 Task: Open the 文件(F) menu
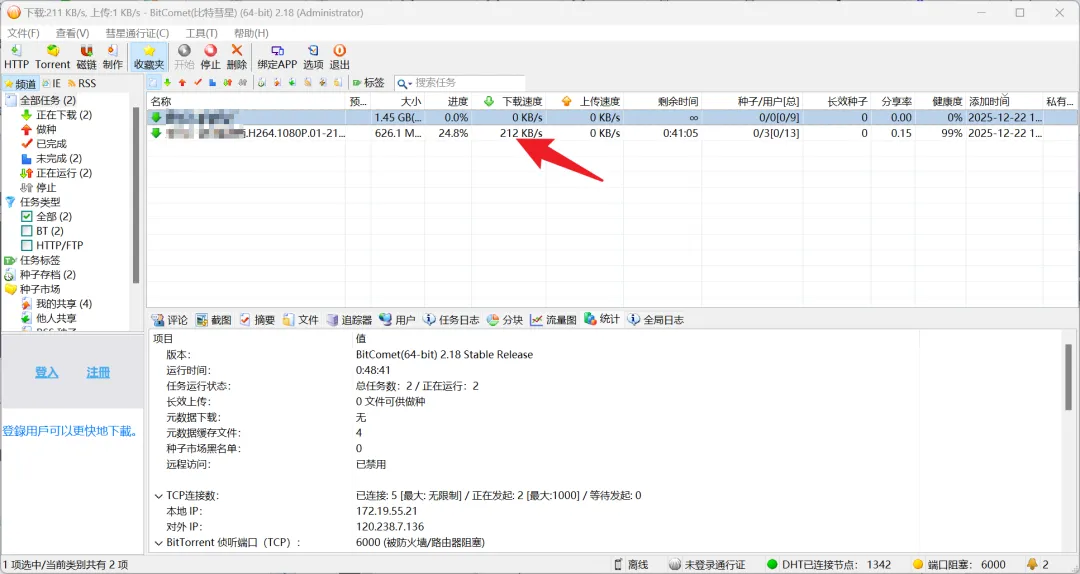[23, 33]
